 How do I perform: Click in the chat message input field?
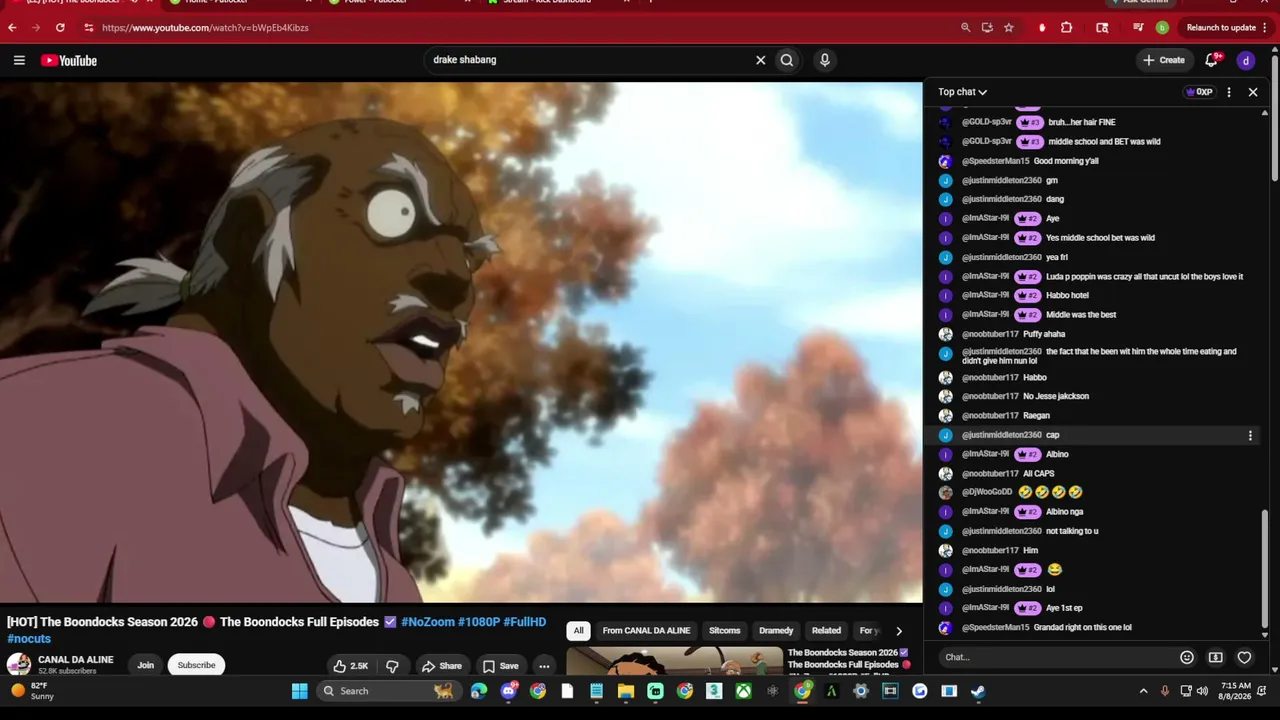pos(1057,657)
